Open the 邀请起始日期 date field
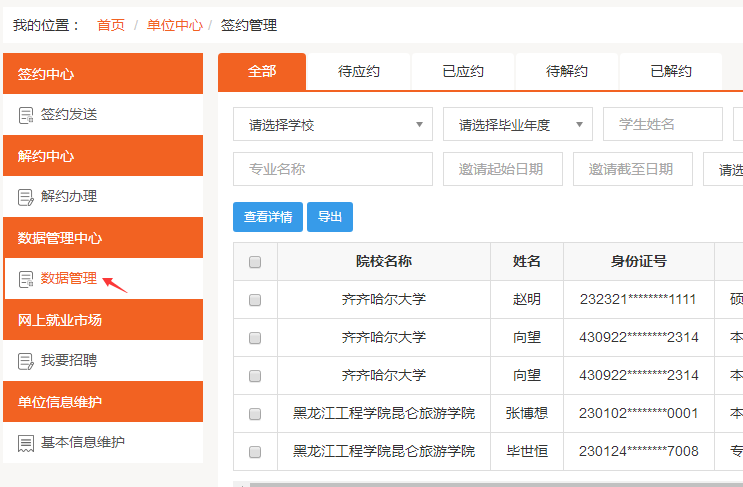Screen dimensions: 743x487 click(502, 170)
